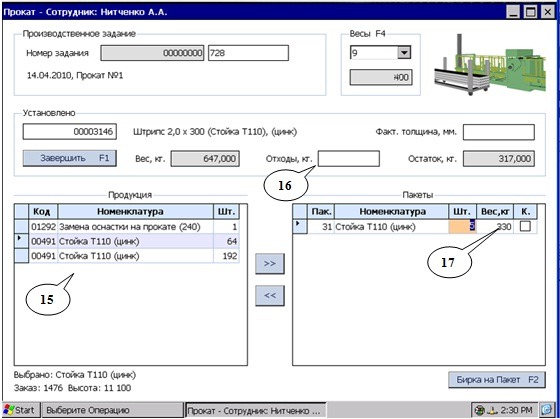Remove package using the << button

(x=270, y=295)
